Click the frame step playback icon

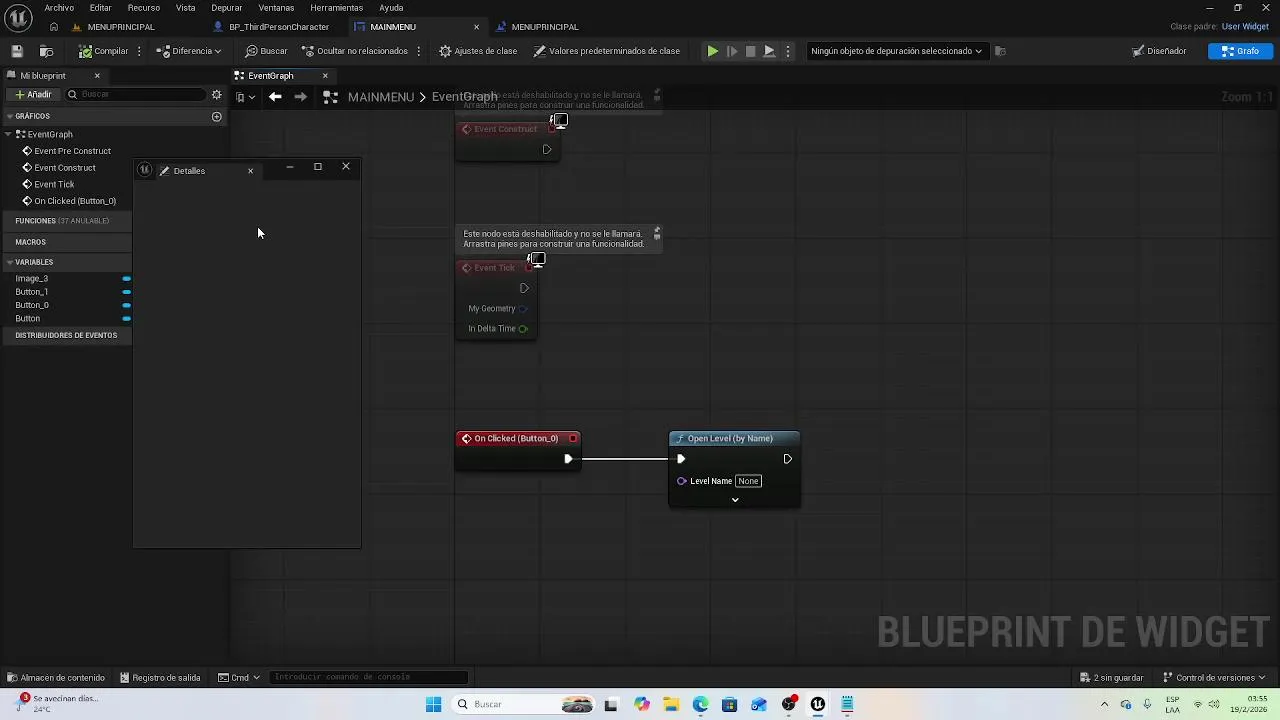point(732,51)
